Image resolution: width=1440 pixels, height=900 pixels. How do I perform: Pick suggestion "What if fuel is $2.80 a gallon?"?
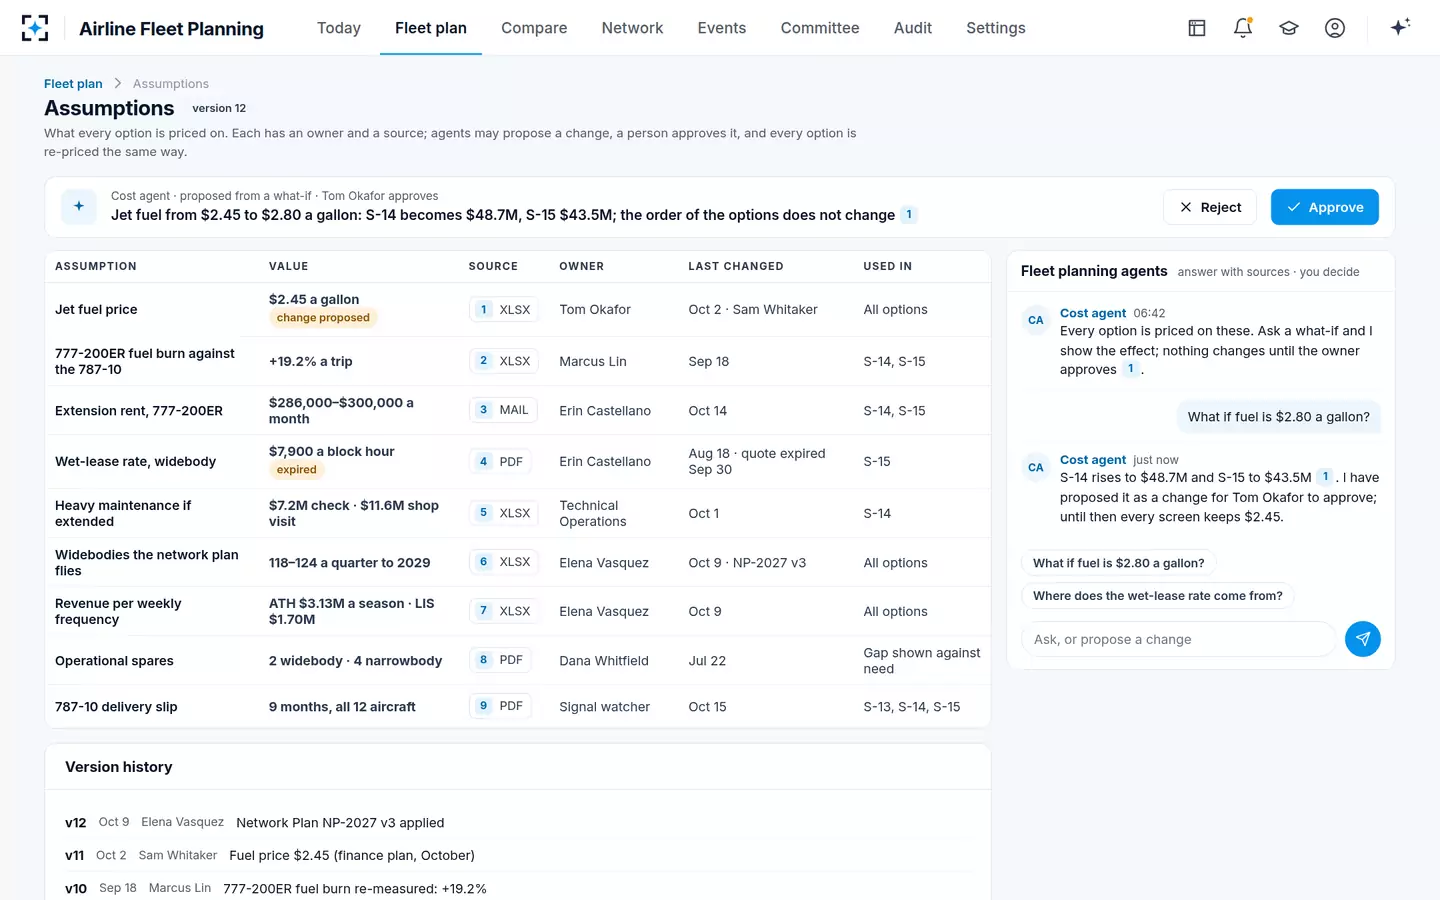(x=1118, y=563)
